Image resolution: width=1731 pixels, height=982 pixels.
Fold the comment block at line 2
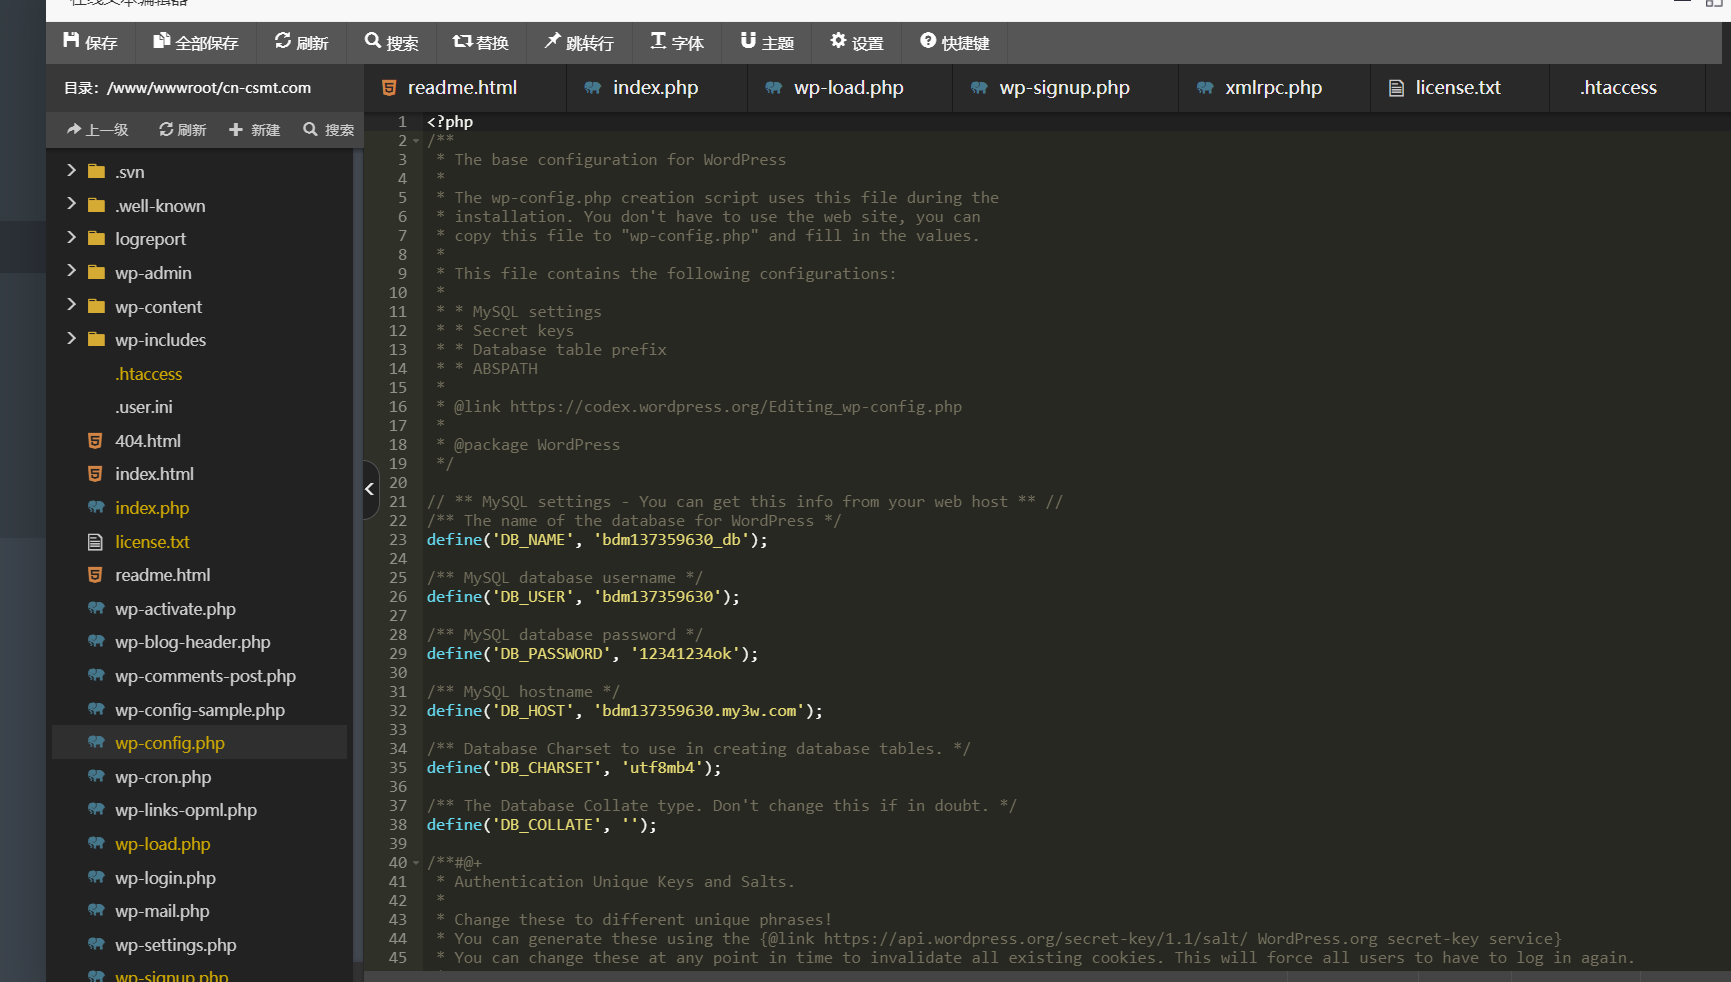[x=416, y=141]
